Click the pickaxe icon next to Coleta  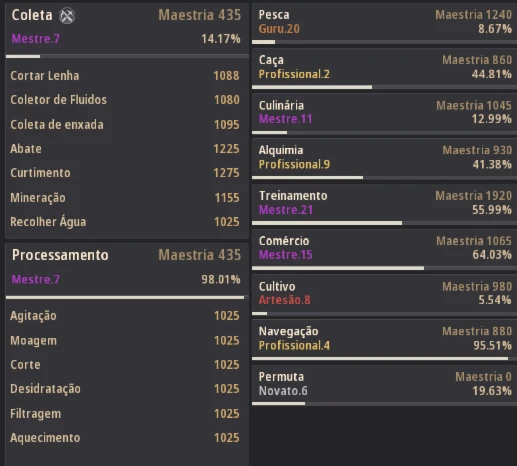pyautogui.click(x=67, y=16)
